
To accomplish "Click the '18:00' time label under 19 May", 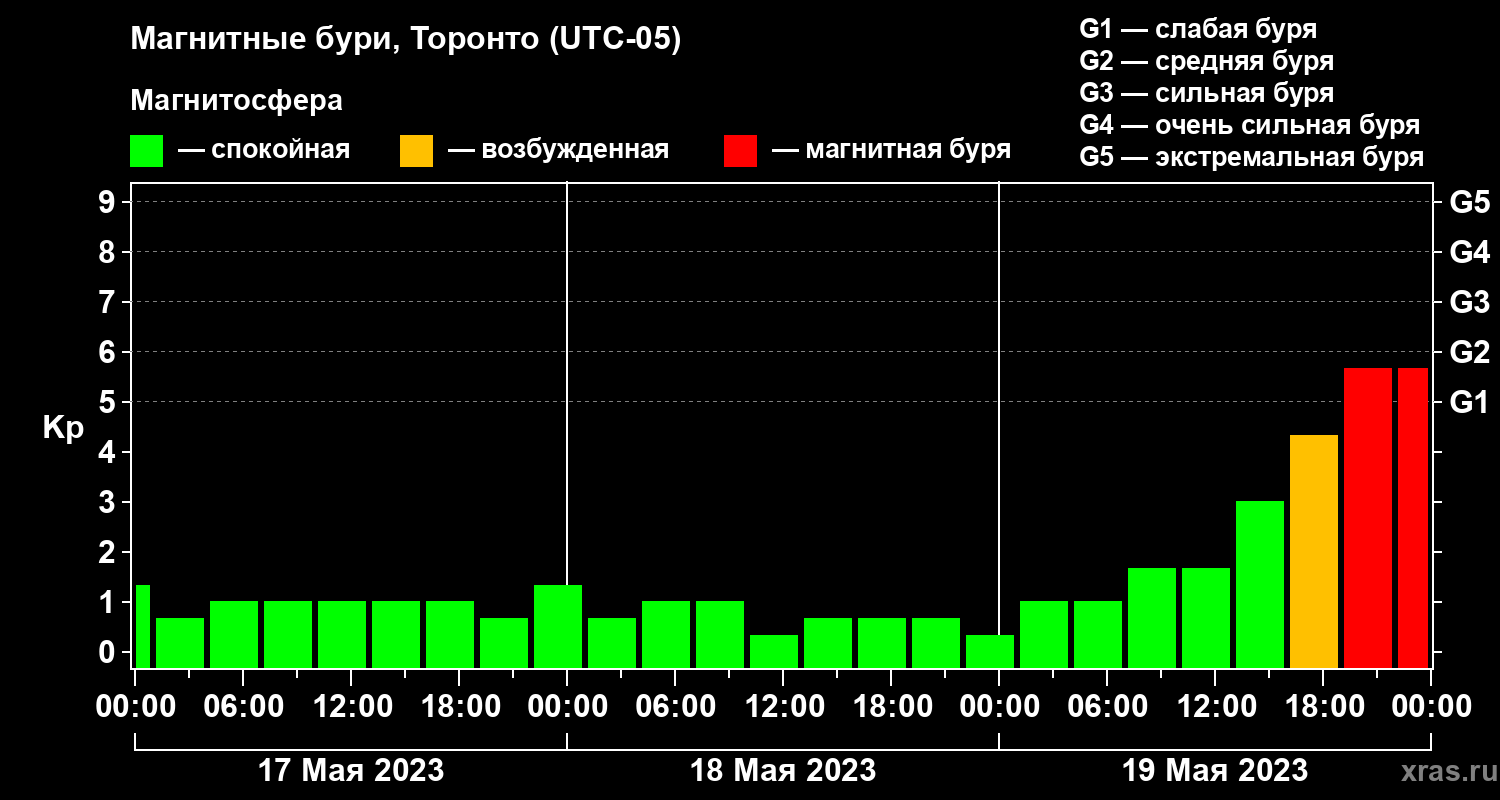I will click(1323, 706).
